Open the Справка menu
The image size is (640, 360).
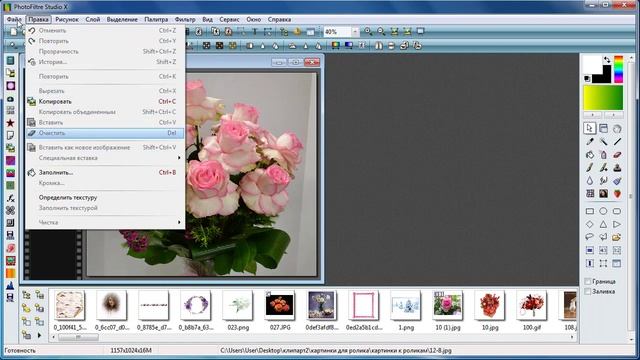point(279,19)
